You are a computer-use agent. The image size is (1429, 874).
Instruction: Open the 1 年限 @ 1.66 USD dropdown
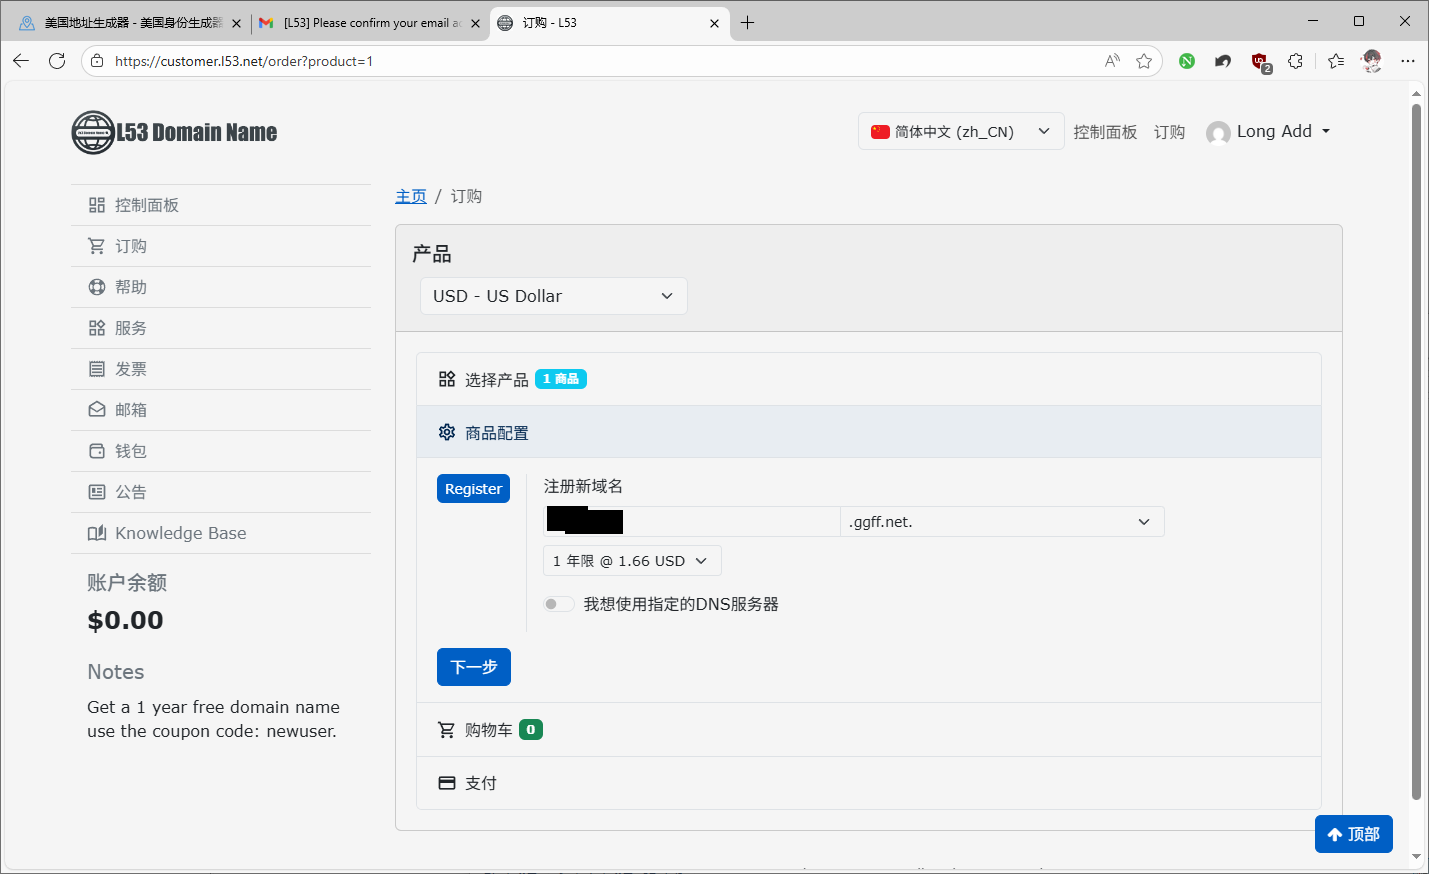point(631,561)
